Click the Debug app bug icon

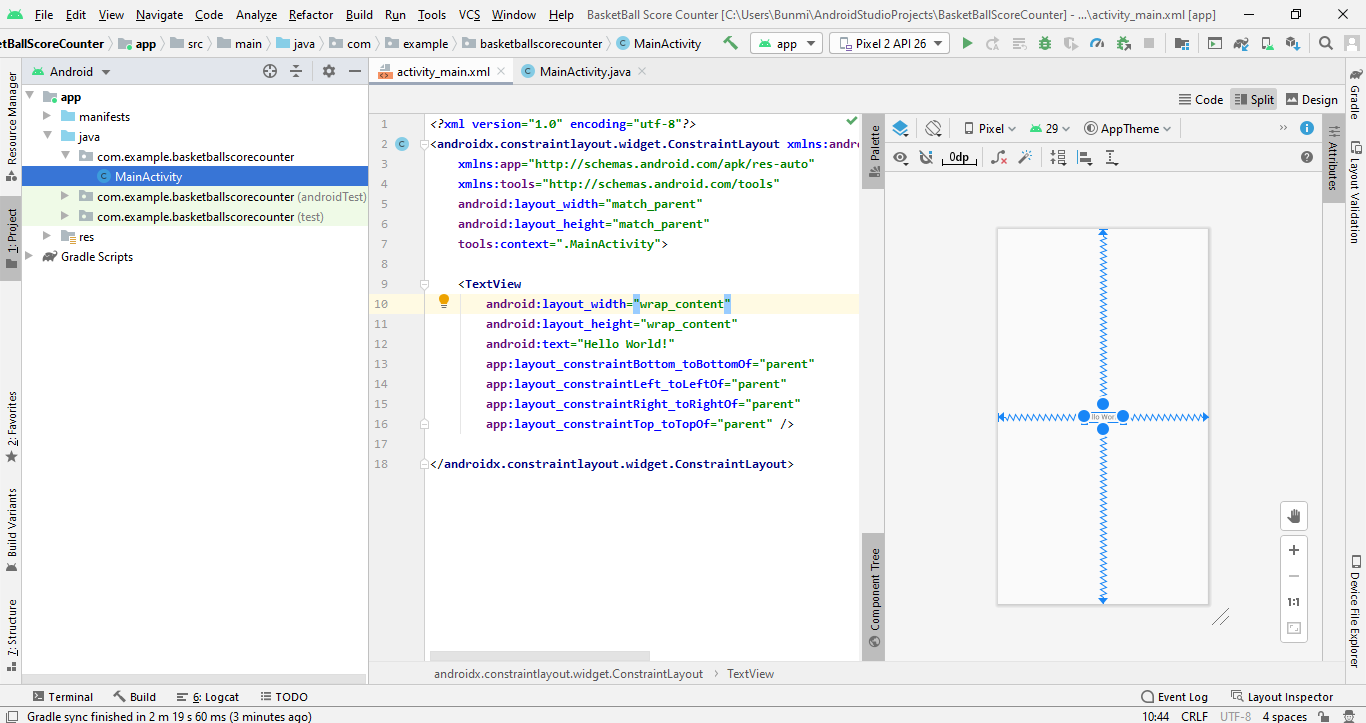pyautogui.click(x=1045, y=43)
